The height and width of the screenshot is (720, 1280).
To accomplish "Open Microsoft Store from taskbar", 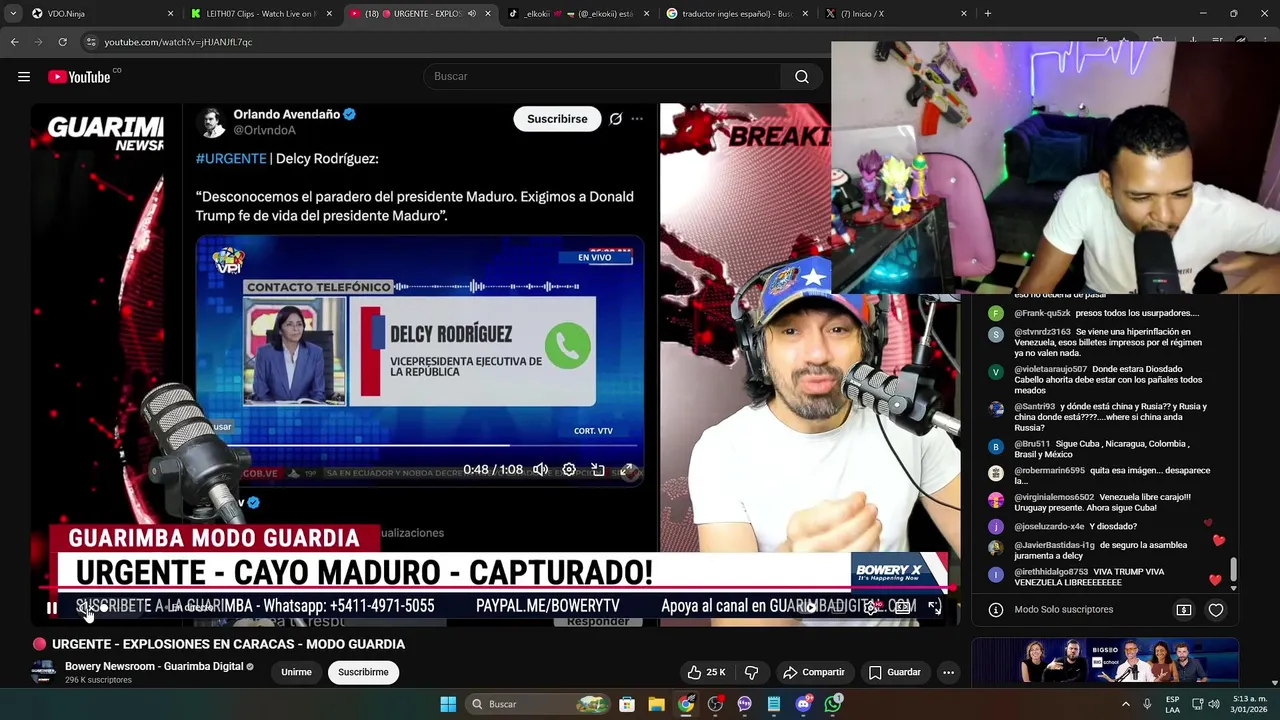I will [627, 704].
